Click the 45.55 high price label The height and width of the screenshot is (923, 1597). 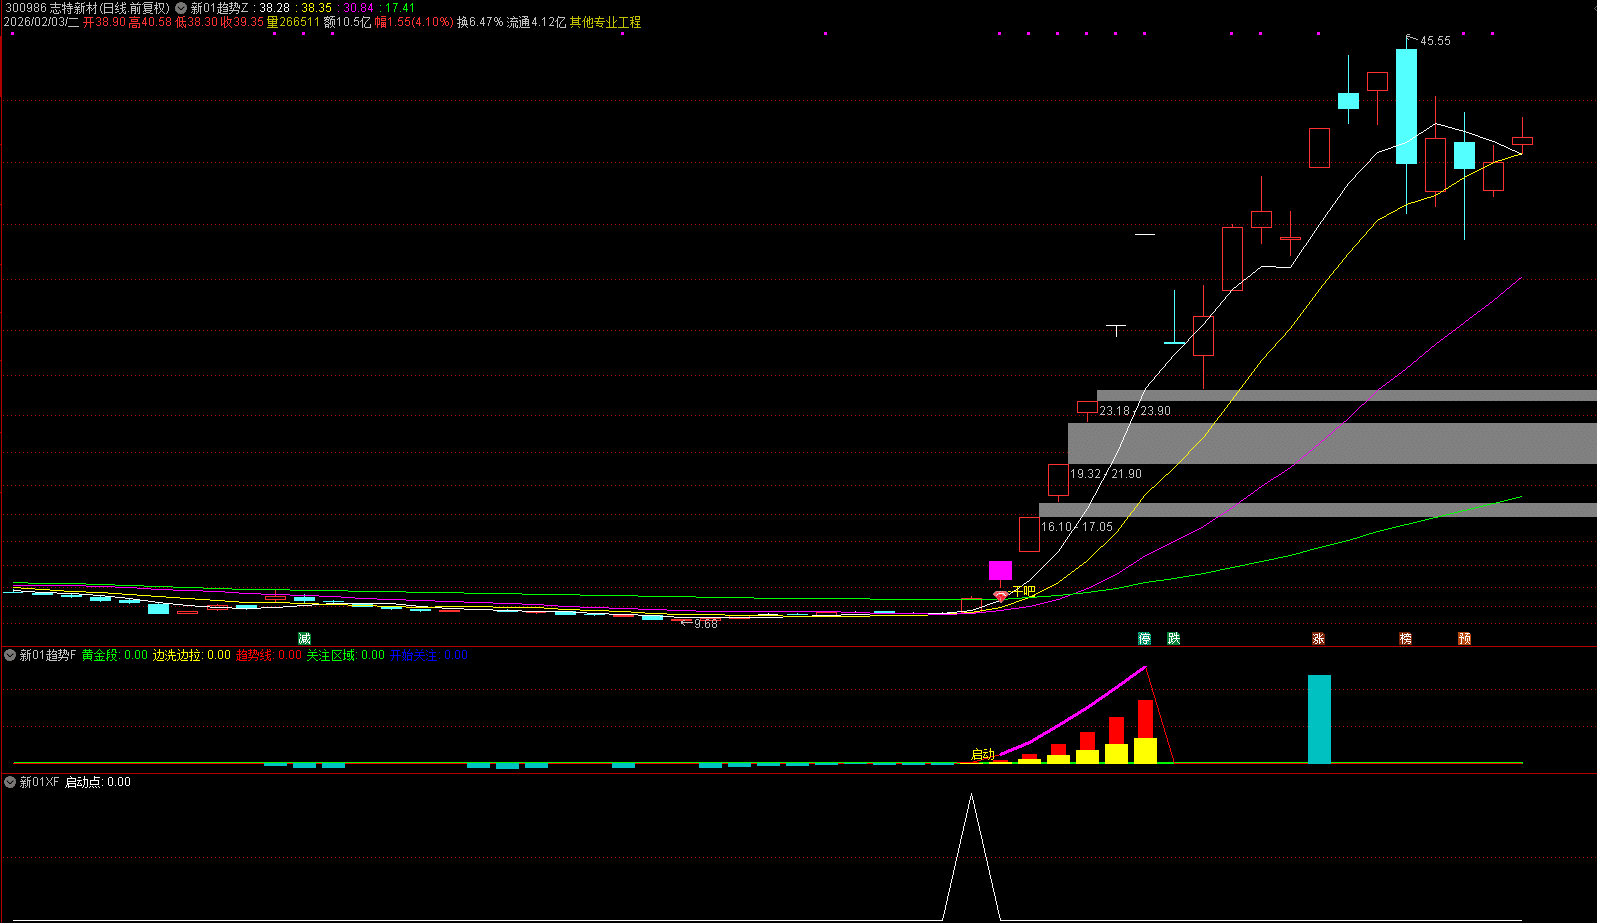pyautogui.click(x=1435, y=41)
